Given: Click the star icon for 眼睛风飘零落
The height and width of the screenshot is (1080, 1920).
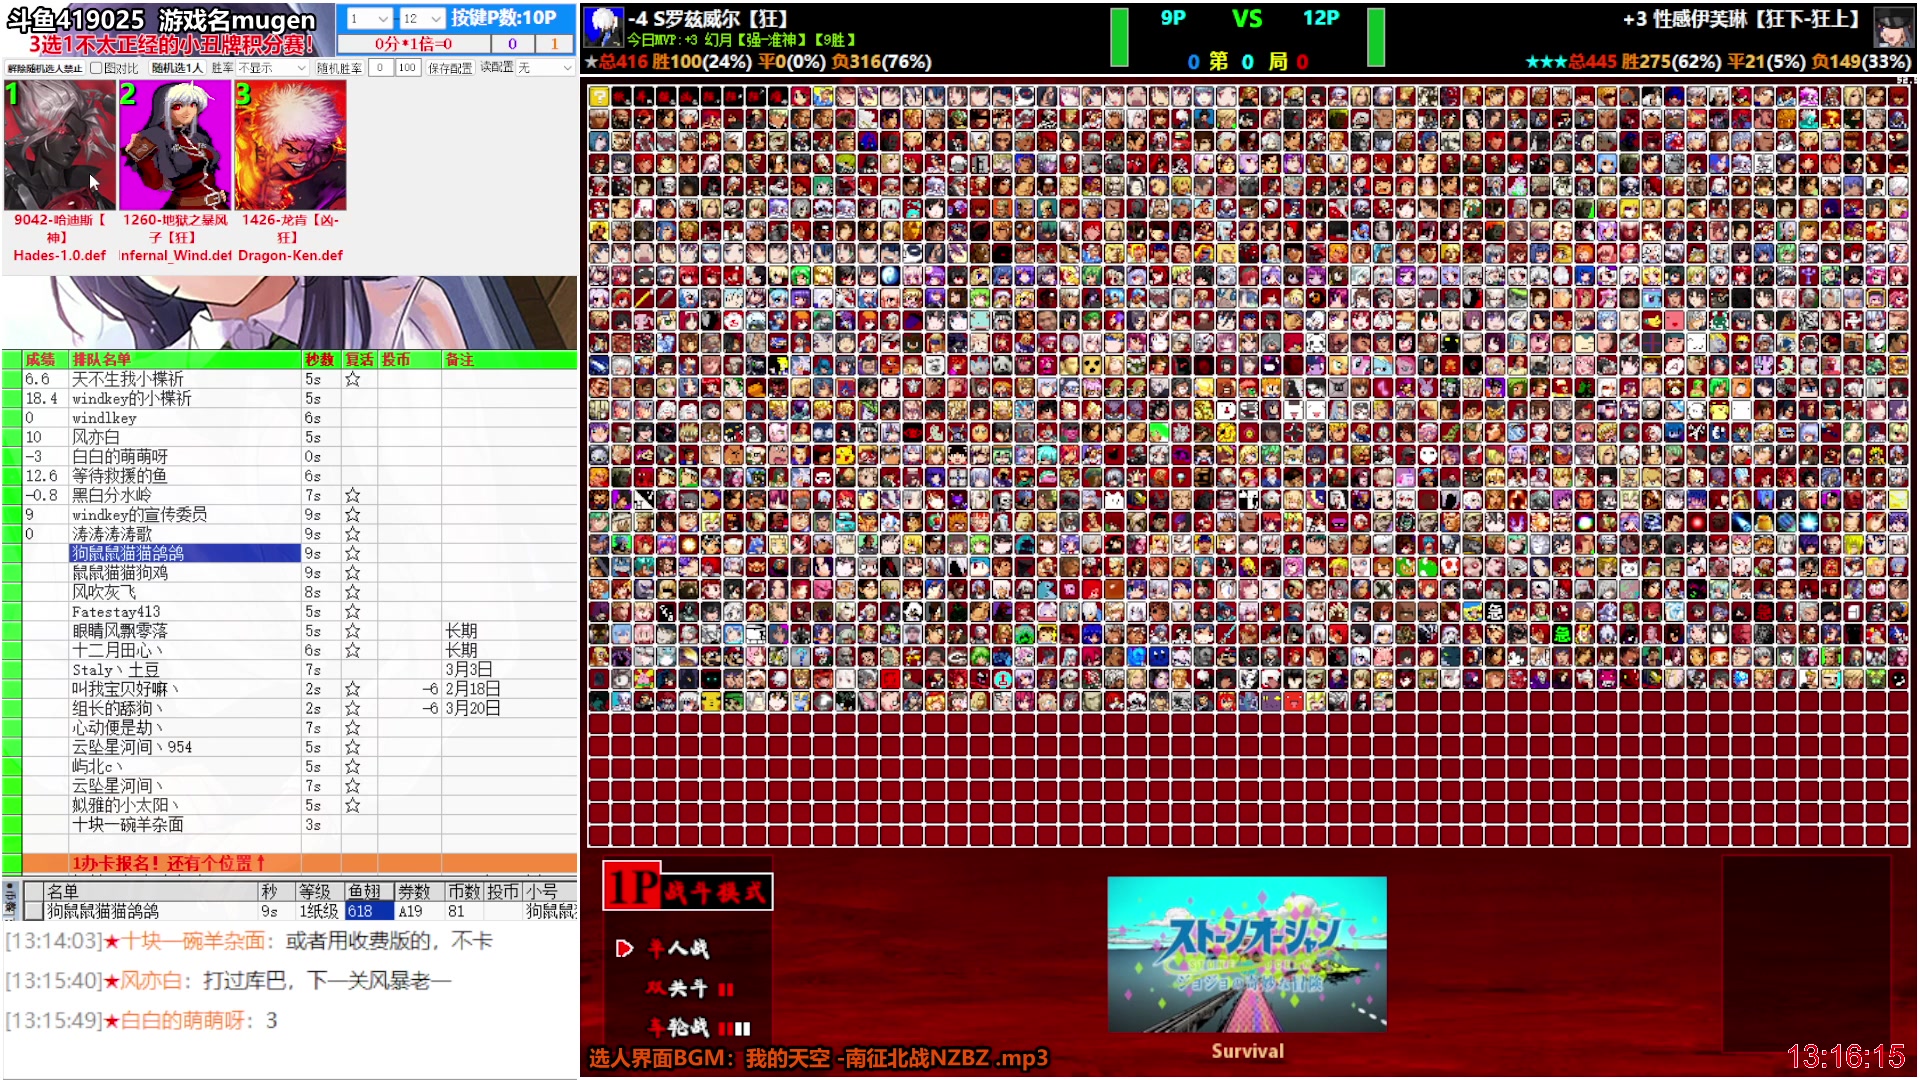Looking at the screenshot, I should point(352,631).
